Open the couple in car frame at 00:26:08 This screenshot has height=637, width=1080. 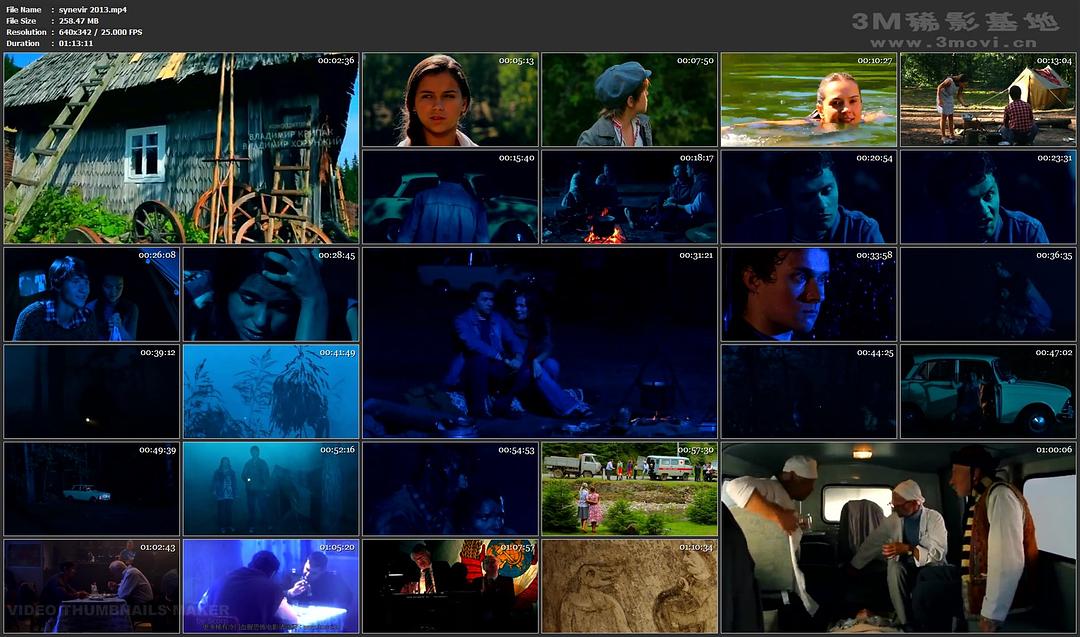(x=91, y=294)
